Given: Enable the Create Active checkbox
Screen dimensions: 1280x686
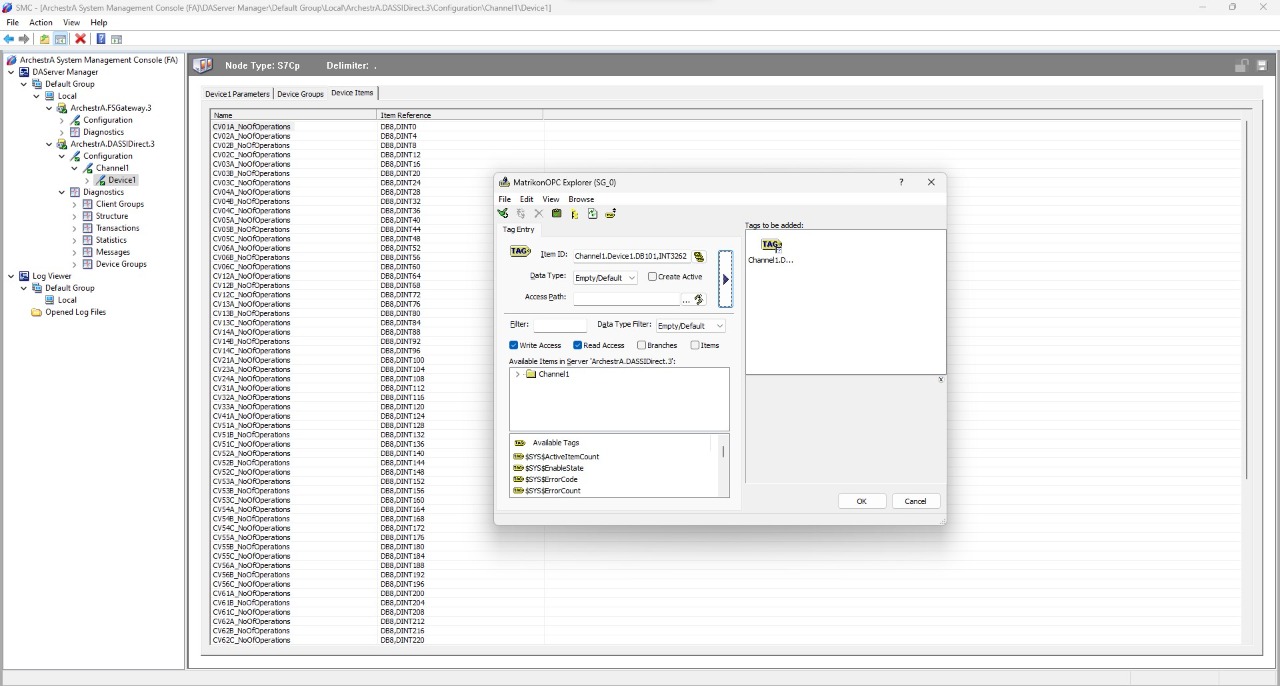Looking at the screenshot, I should (x=652, y=277).
